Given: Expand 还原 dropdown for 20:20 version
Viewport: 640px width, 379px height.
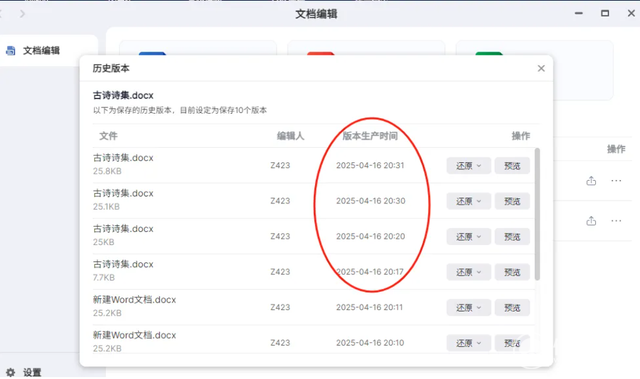Looking at the screenshot, I should pos(469,237).
